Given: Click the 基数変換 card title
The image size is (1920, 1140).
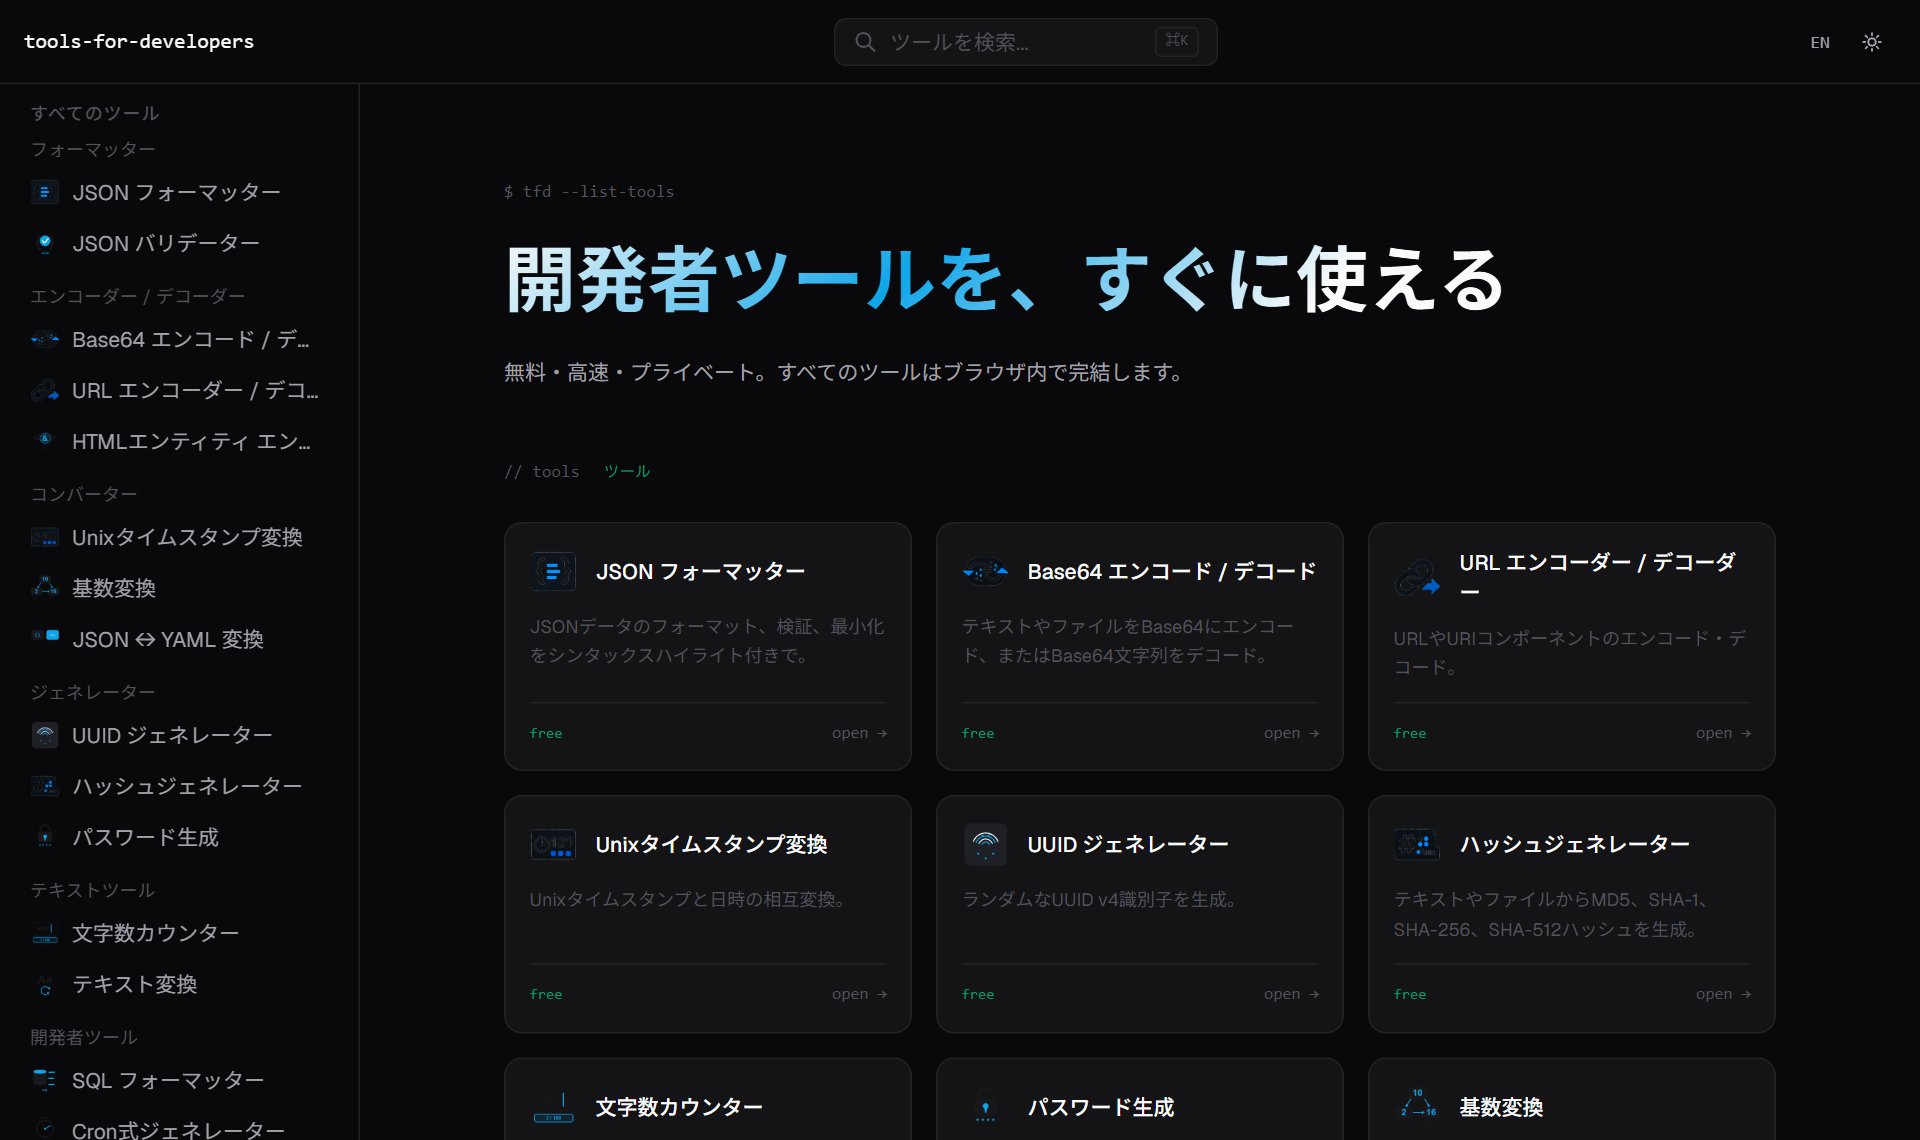Looking at the screenshot, I should (1501, 1107).
